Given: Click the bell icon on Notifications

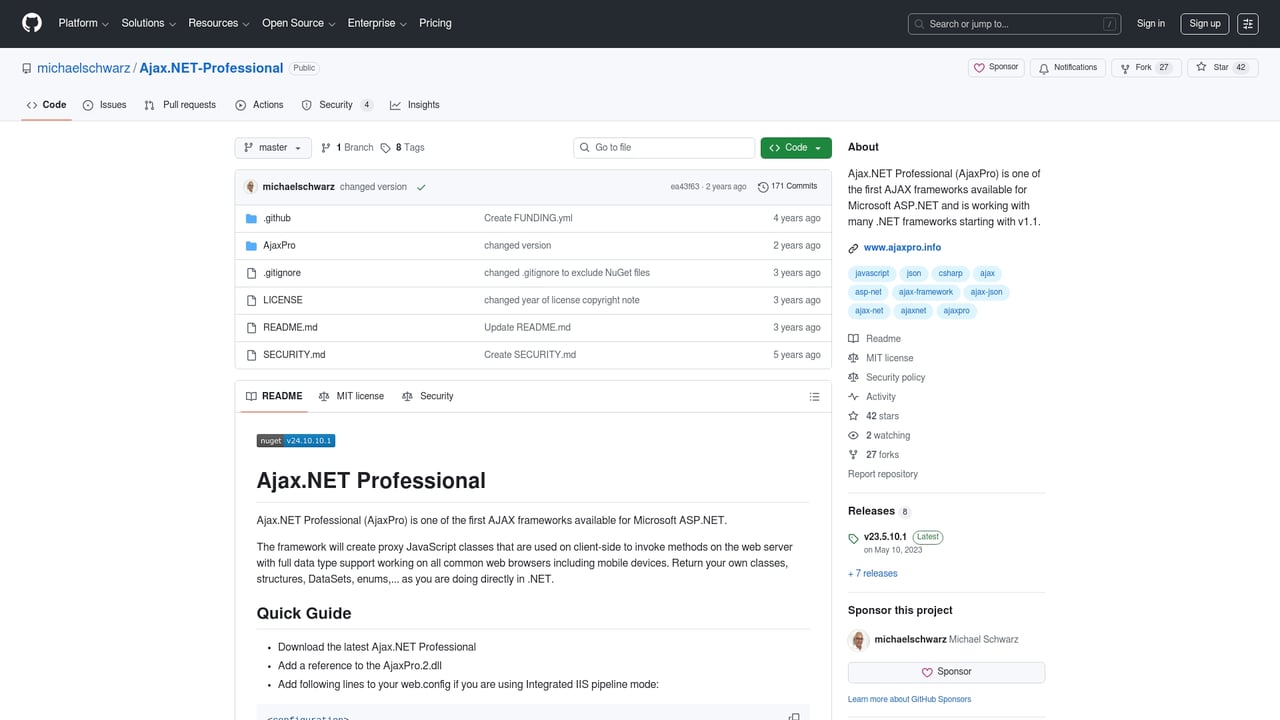Looking at the screenshot, I should click(x=1043, y=68).
